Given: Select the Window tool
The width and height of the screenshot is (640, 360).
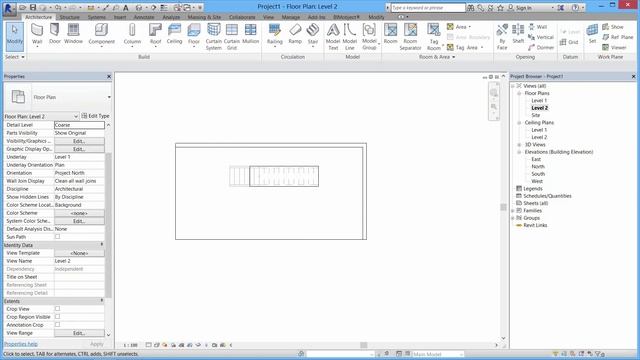Looking at the screenshot, I should 73,33.
